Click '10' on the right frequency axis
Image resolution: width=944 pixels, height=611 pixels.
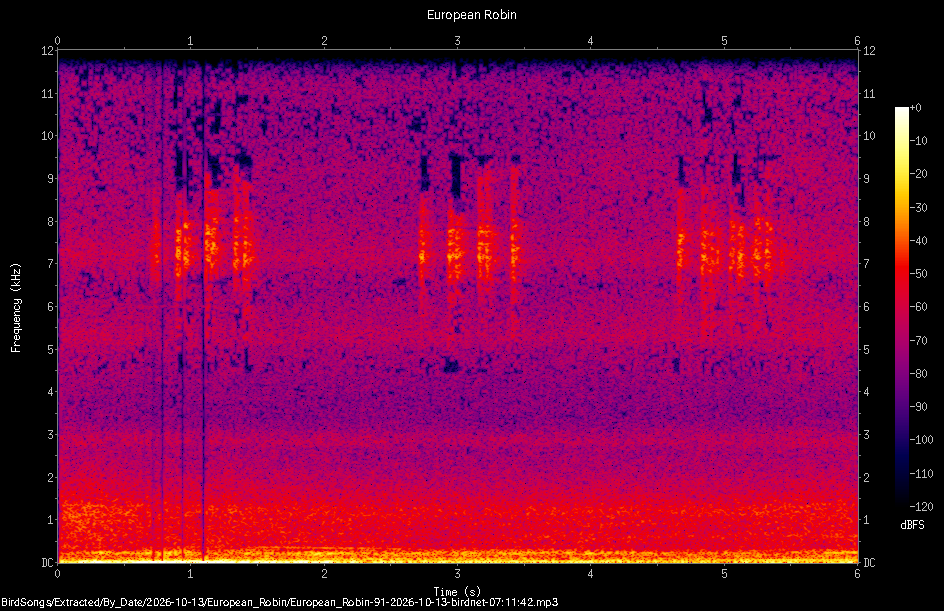(x=869, y=135)
